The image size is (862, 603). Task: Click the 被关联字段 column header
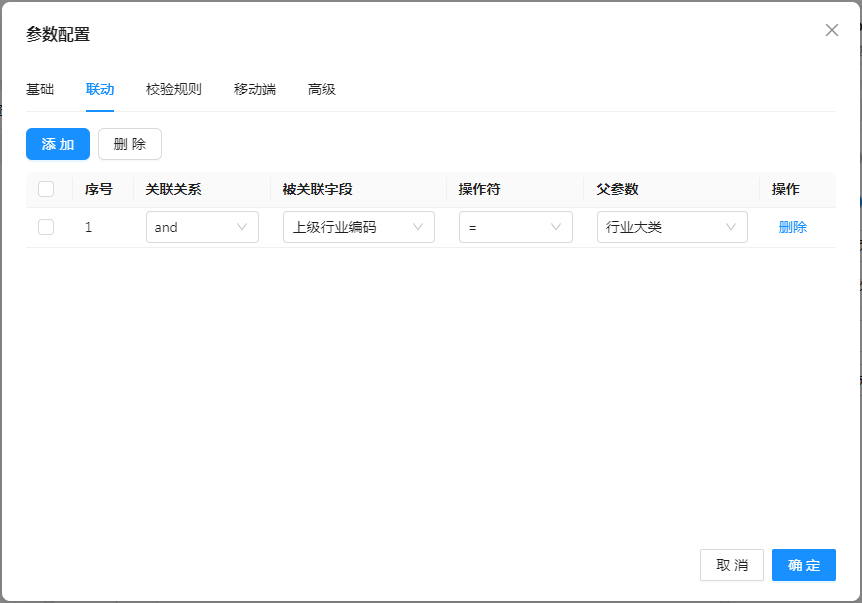(317, 189)
